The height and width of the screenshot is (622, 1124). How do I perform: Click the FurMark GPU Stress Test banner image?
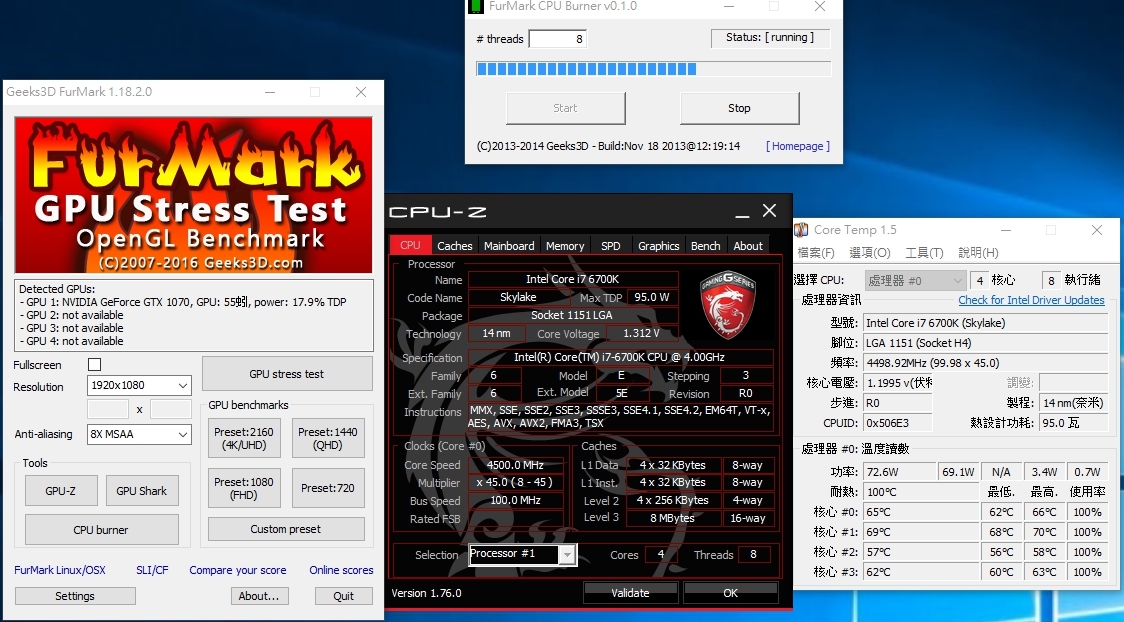[x=194, y=195]
